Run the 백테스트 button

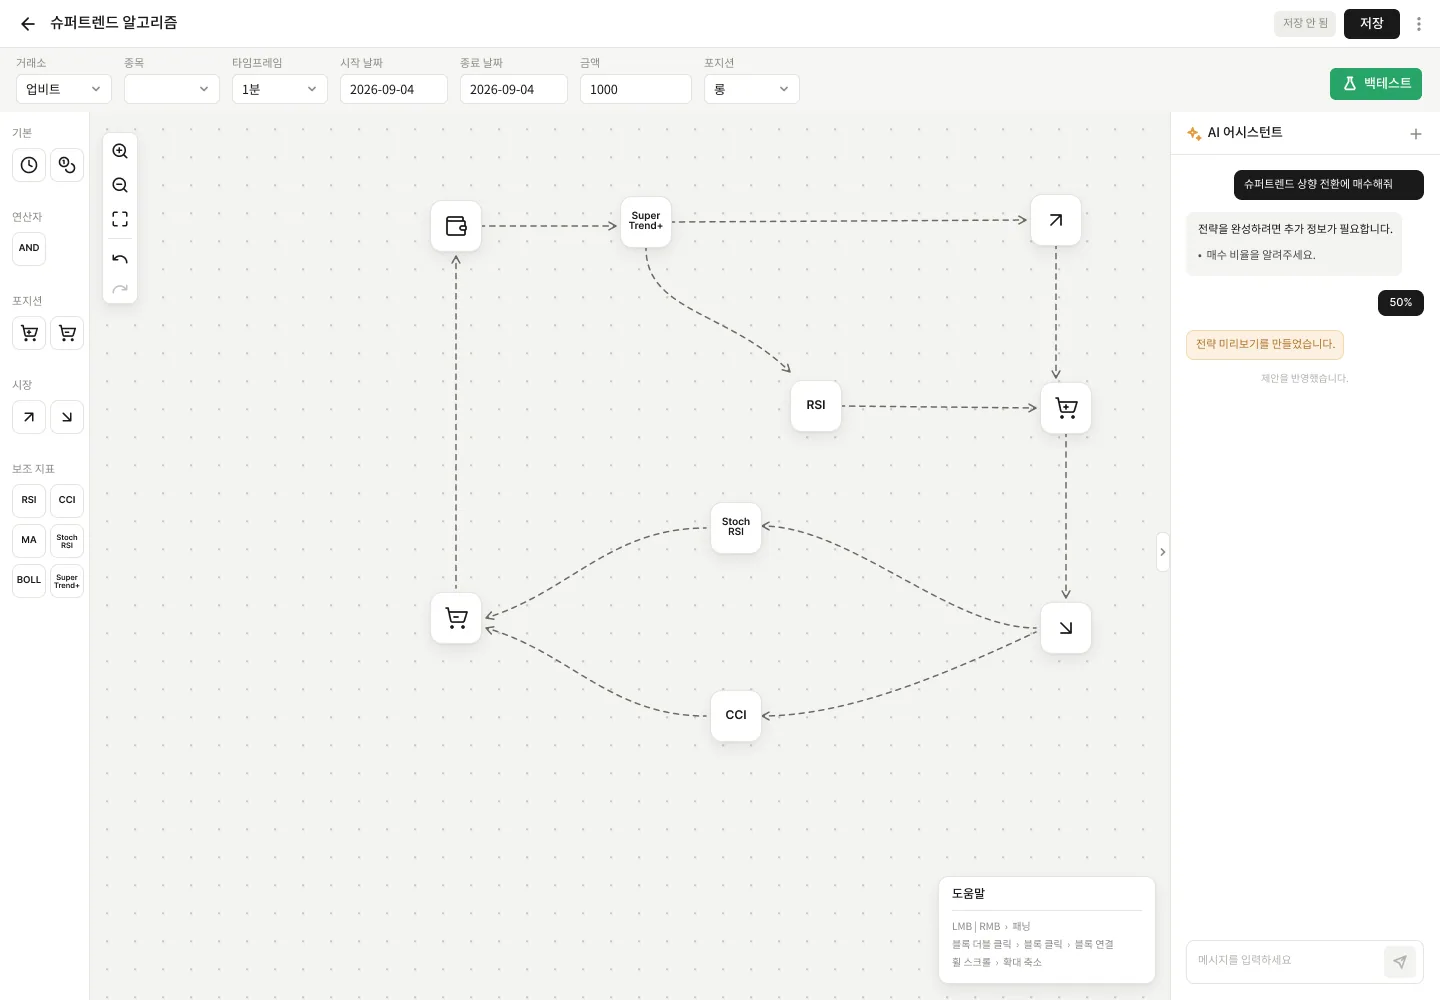(x=1376, y=84)
